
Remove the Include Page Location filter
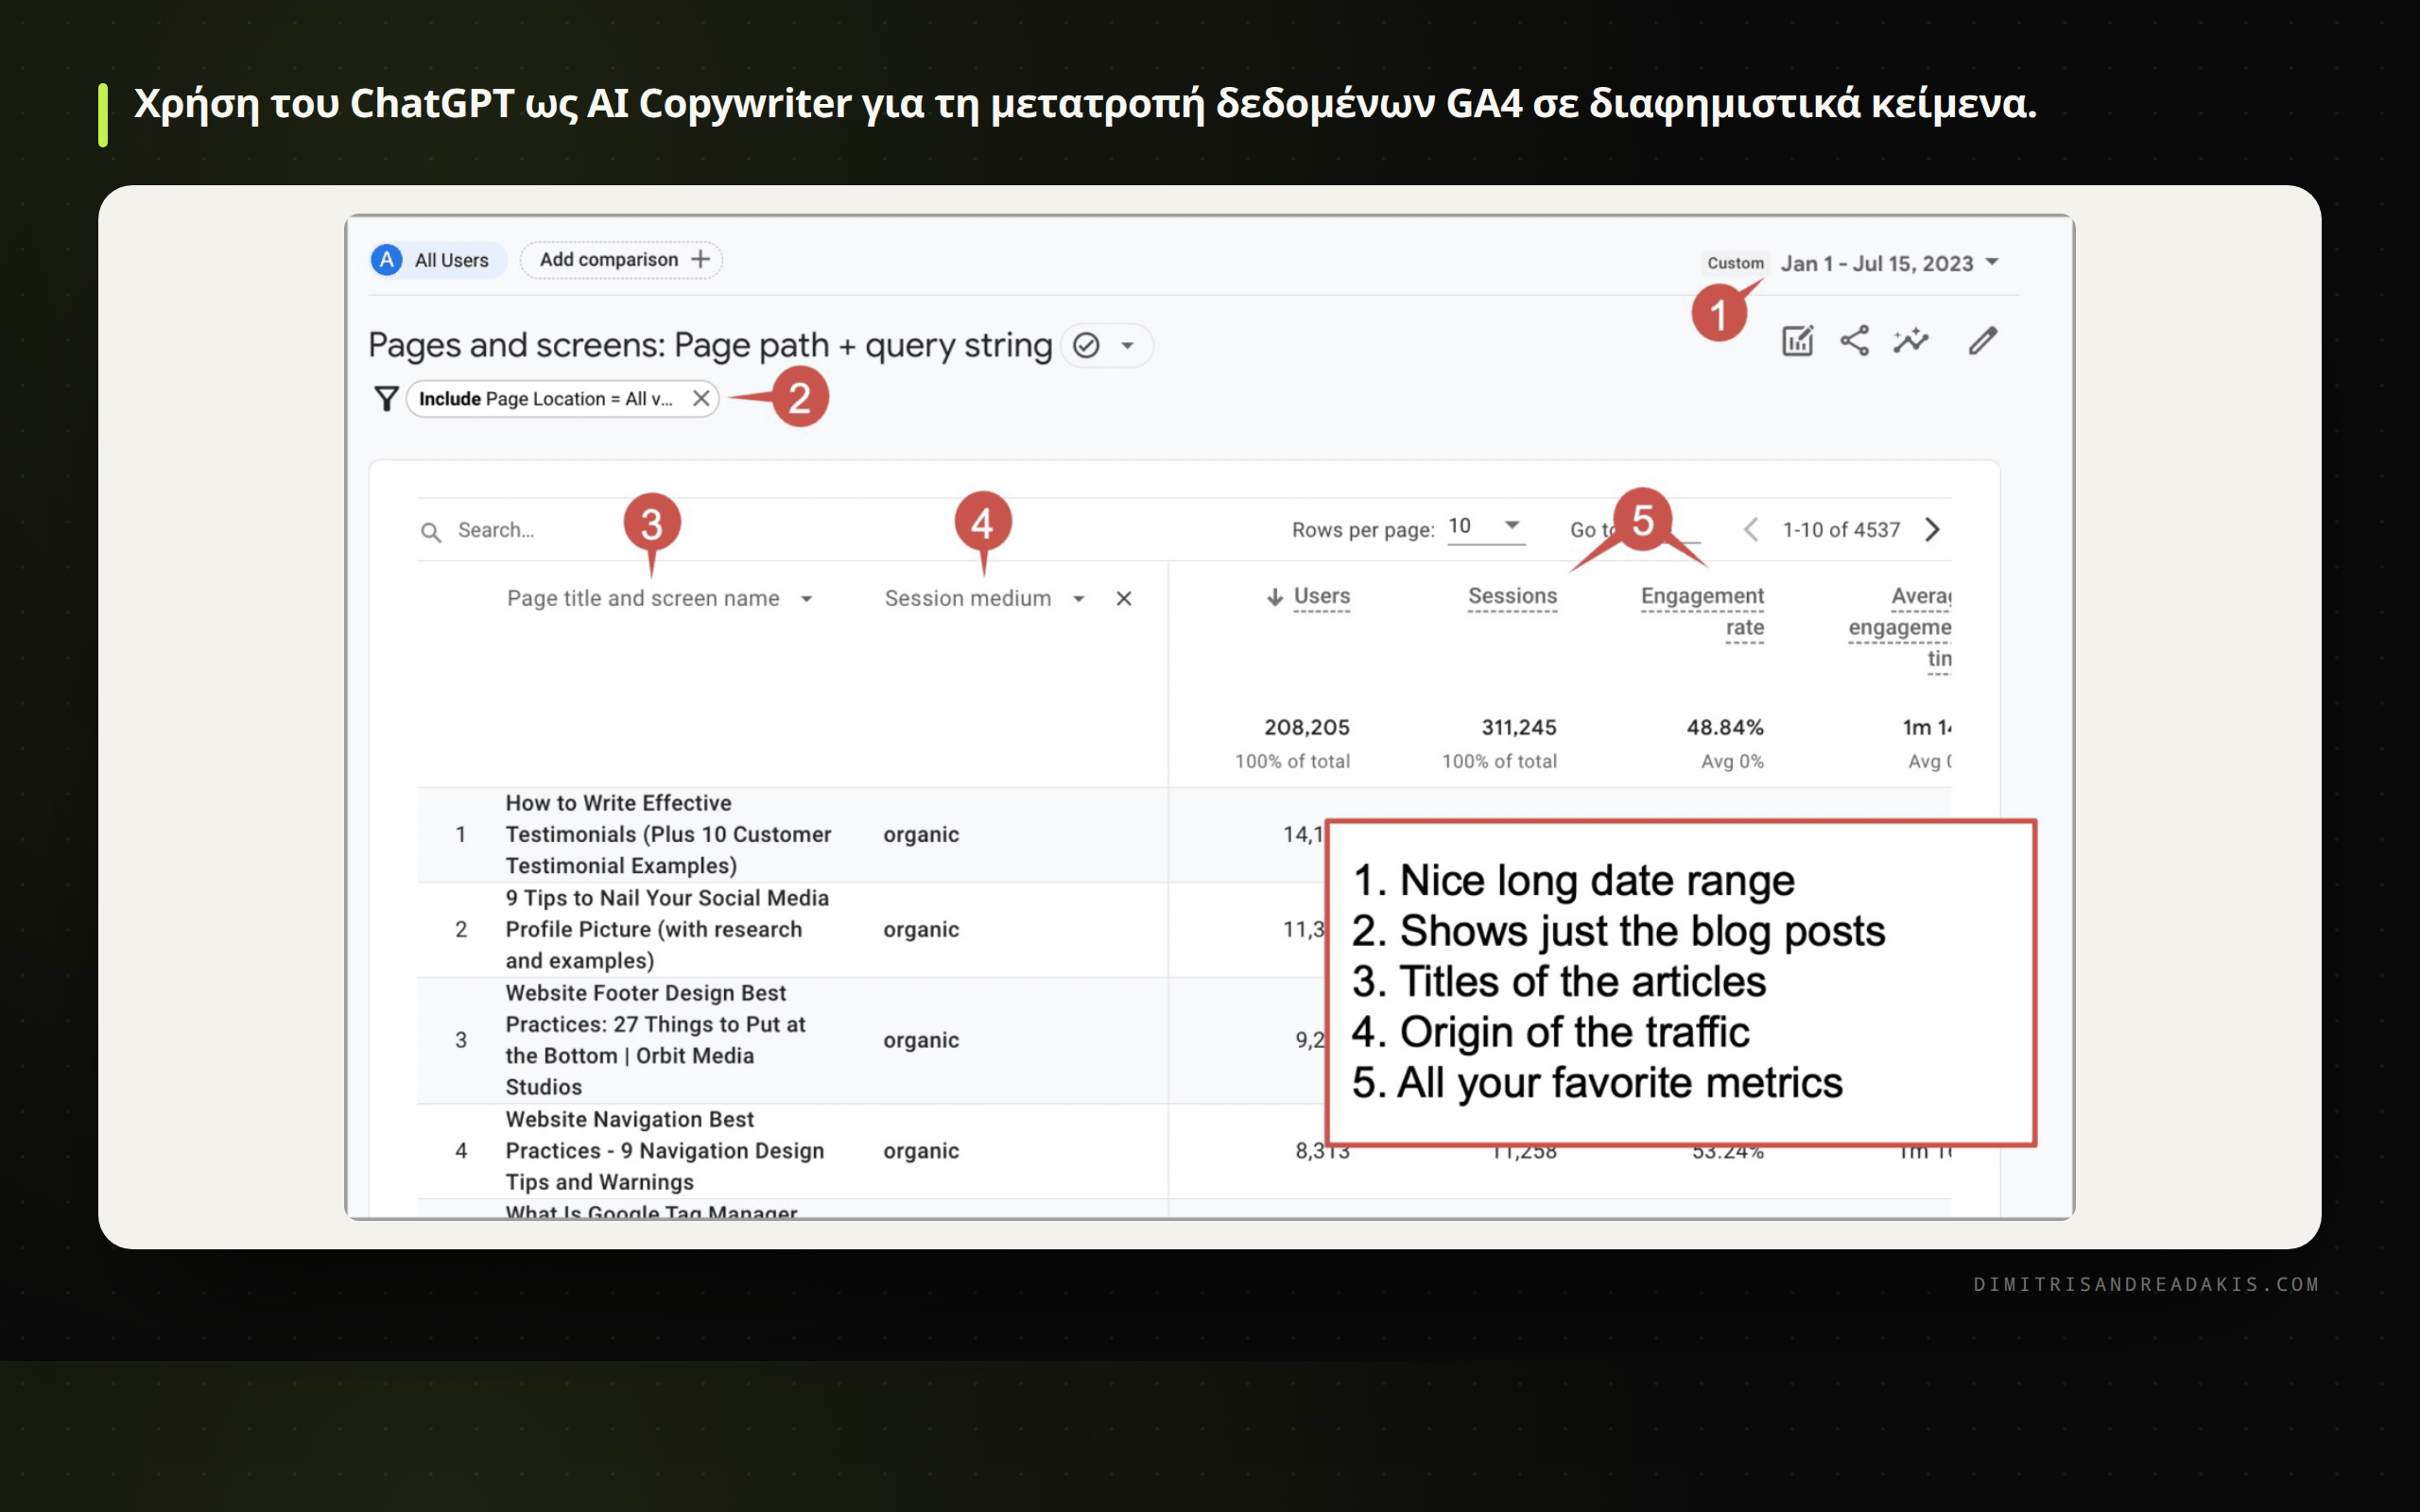click(x=701, y=399)
